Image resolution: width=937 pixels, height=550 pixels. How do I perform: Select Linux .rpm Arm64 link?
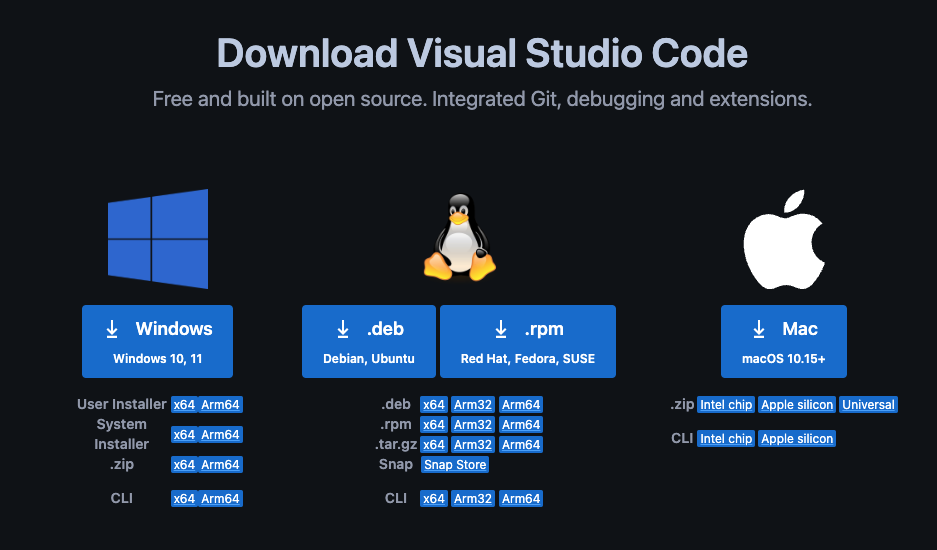point(521,424)
